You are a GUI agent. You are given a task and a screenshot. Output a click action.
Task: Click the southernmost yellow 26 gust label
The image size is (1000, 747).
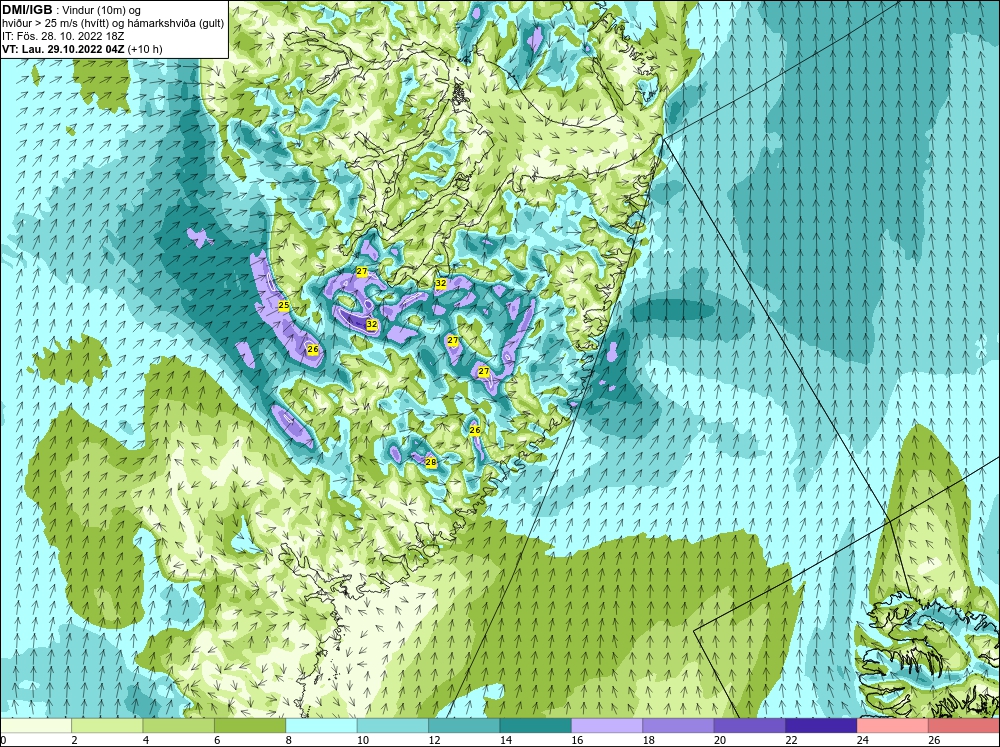click(474, 431)
